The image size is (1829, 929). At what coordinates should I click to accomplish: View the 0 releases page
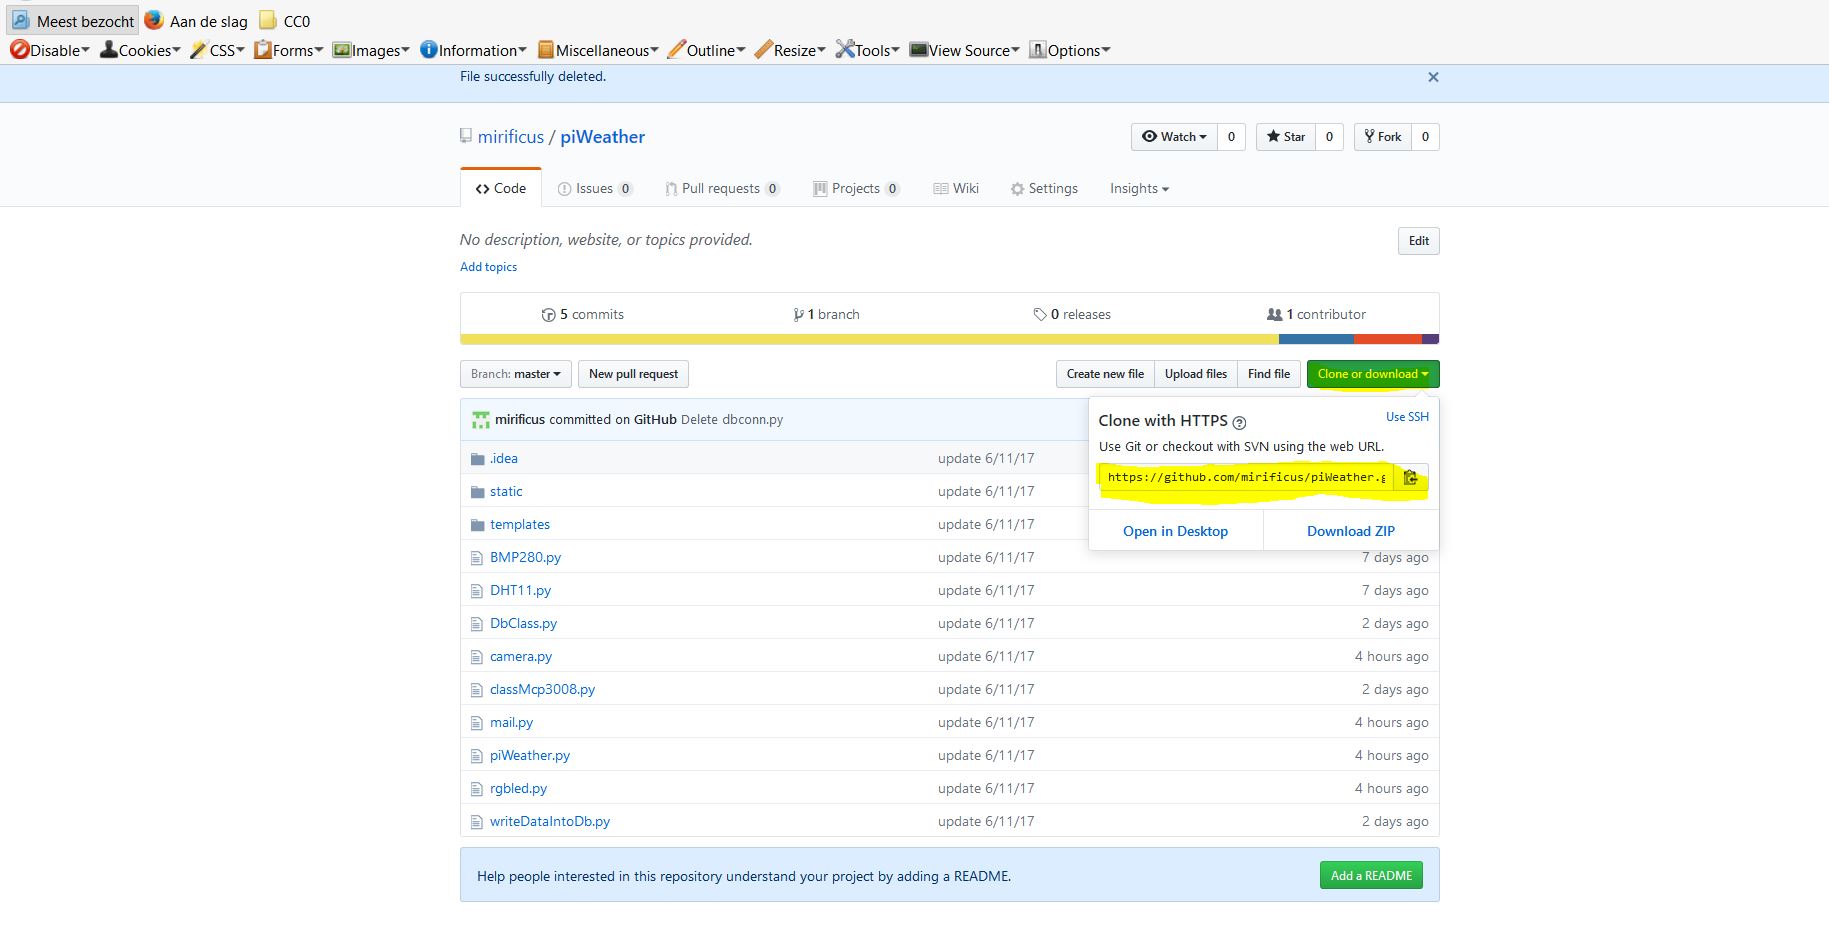1072,314
